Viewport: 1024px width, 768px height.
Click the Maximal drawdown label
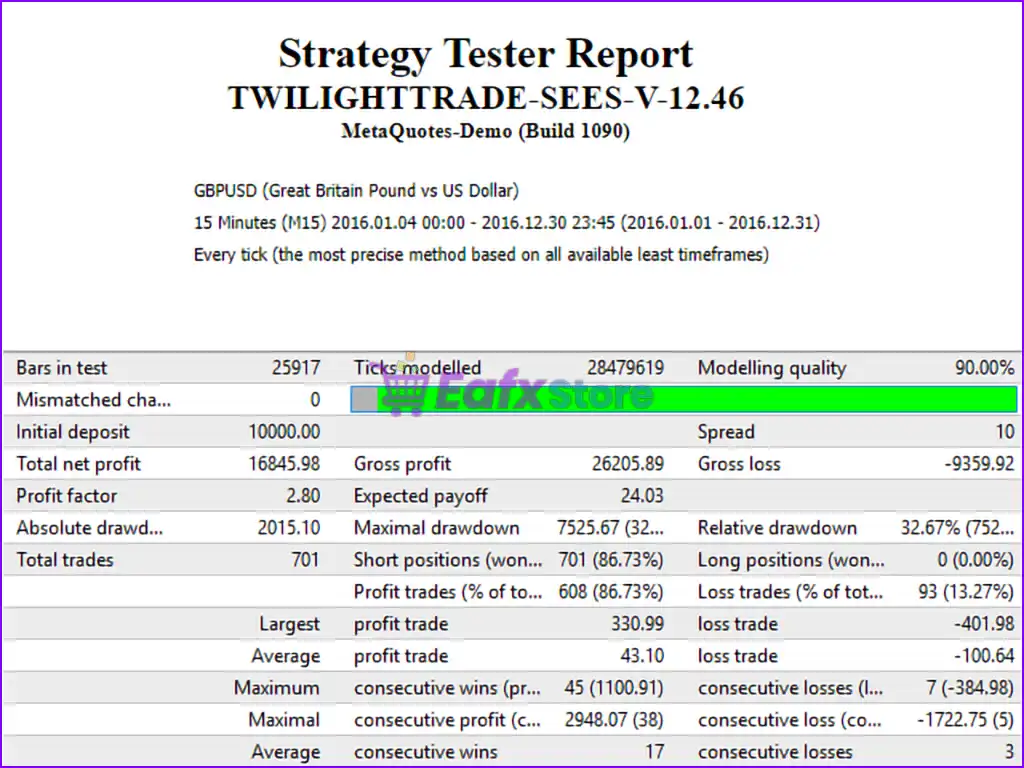tap(436, 528)
